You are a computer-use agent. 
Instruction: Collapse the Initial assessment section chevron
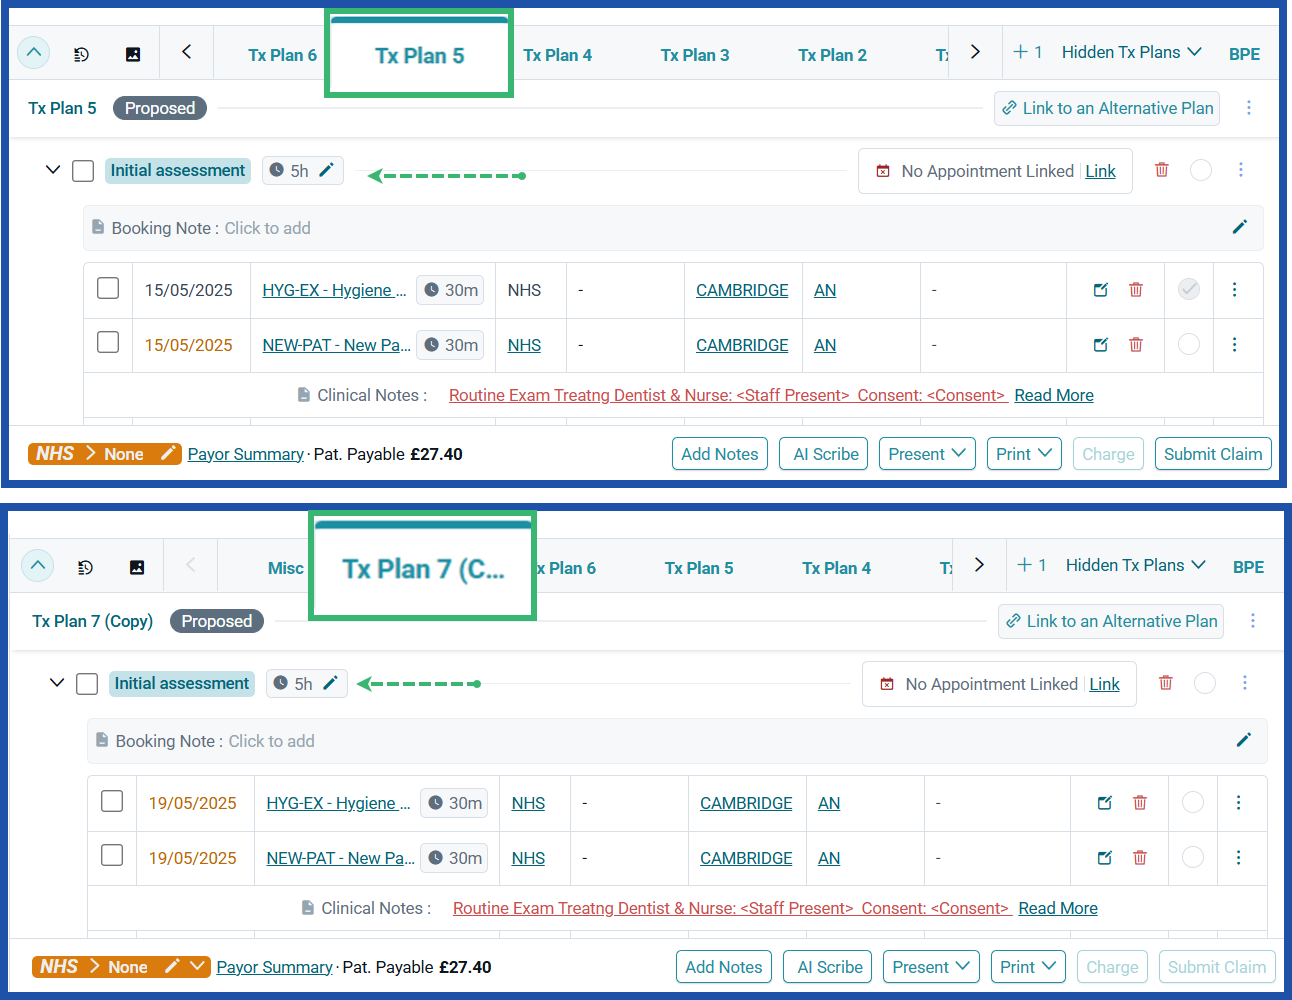[x=53, y=170]
